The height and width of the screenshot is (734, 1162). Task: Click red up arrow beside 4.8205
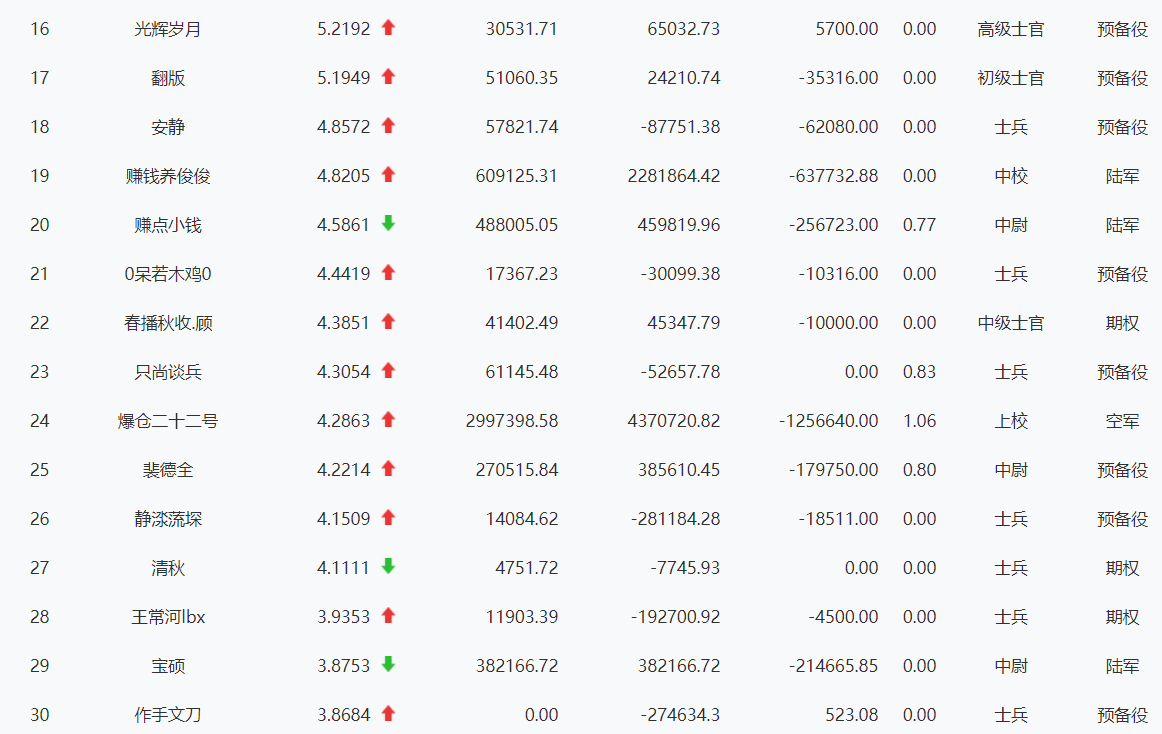pos(388,175)
